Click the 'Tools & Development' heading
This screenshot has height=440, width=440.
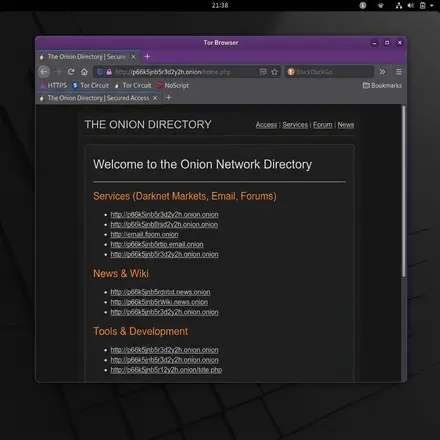pos(140,331)
